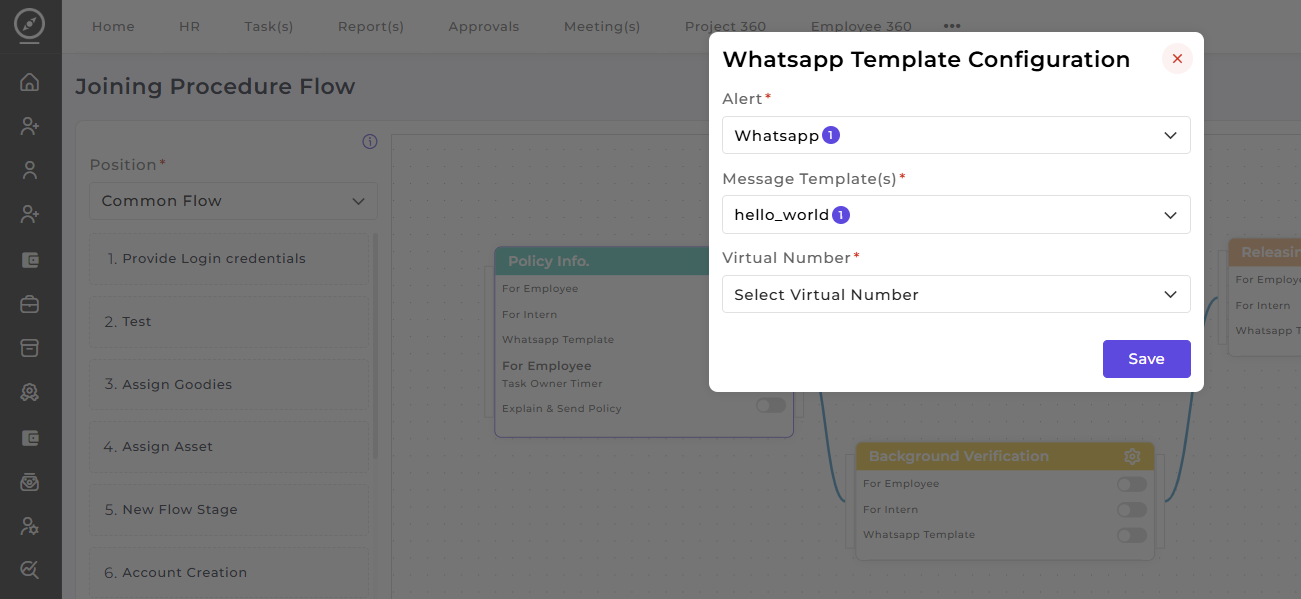
Task: Select stage 3. Assign Goodies
Action: (229, 385)
